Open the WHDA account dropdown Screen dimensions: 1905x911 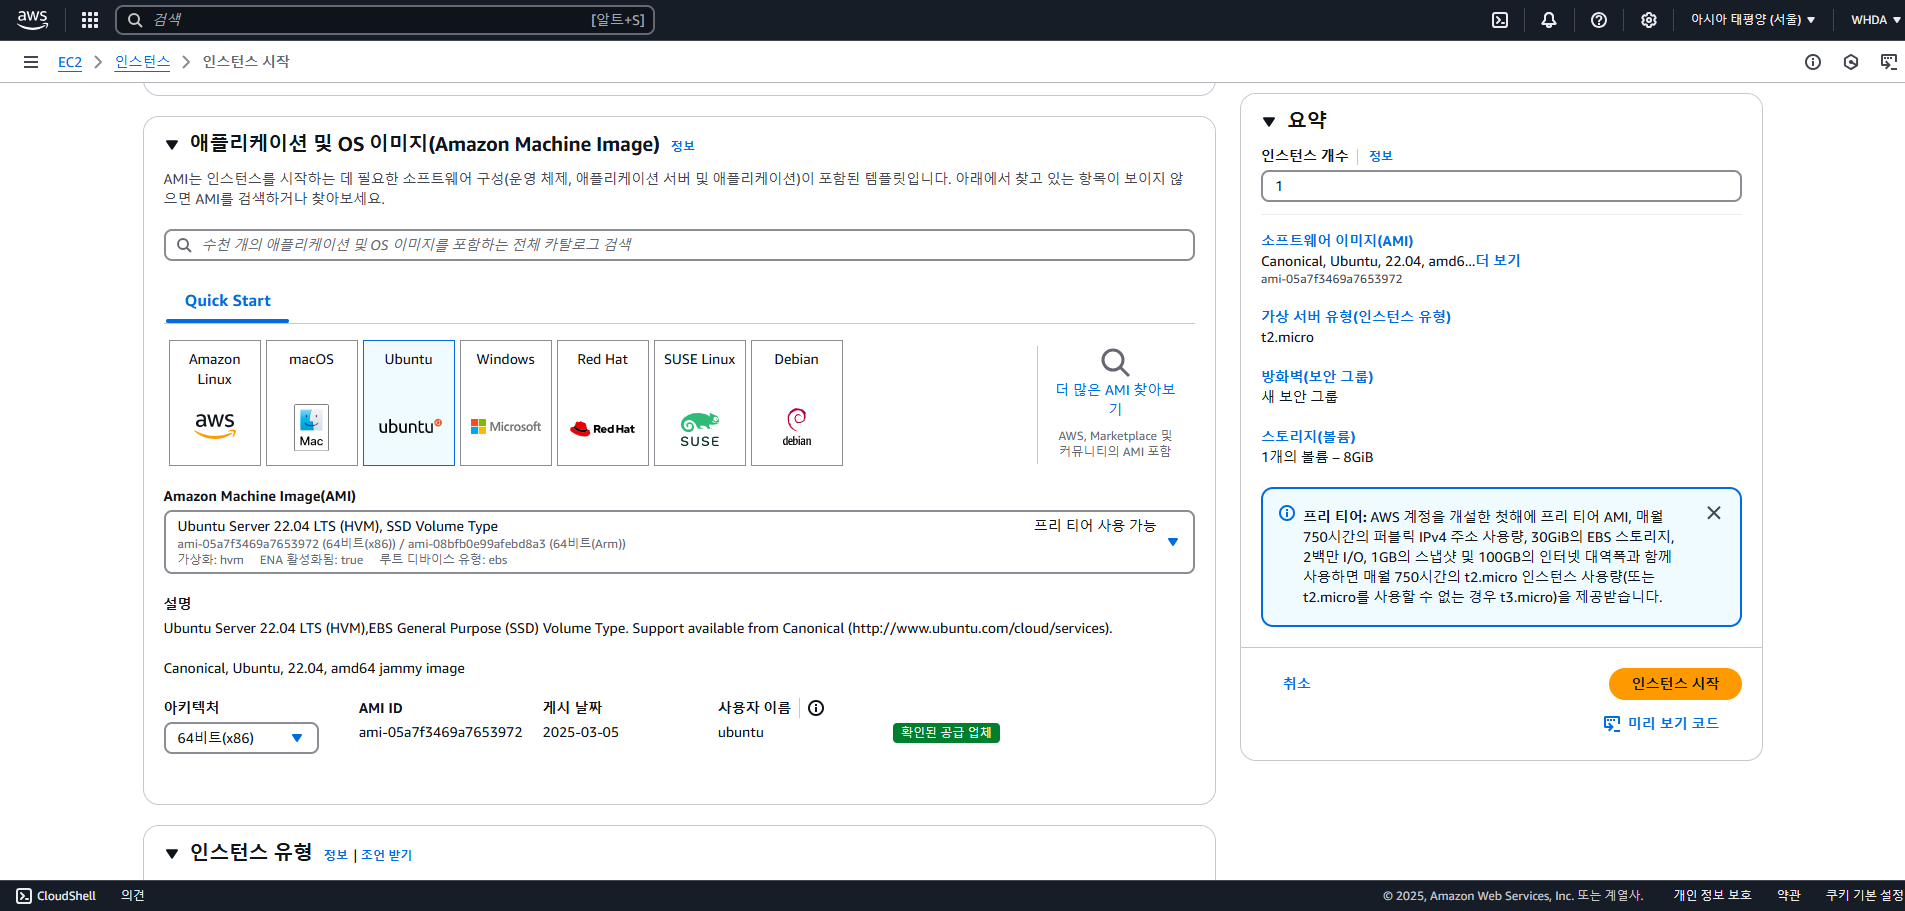tap(1875, 20)
